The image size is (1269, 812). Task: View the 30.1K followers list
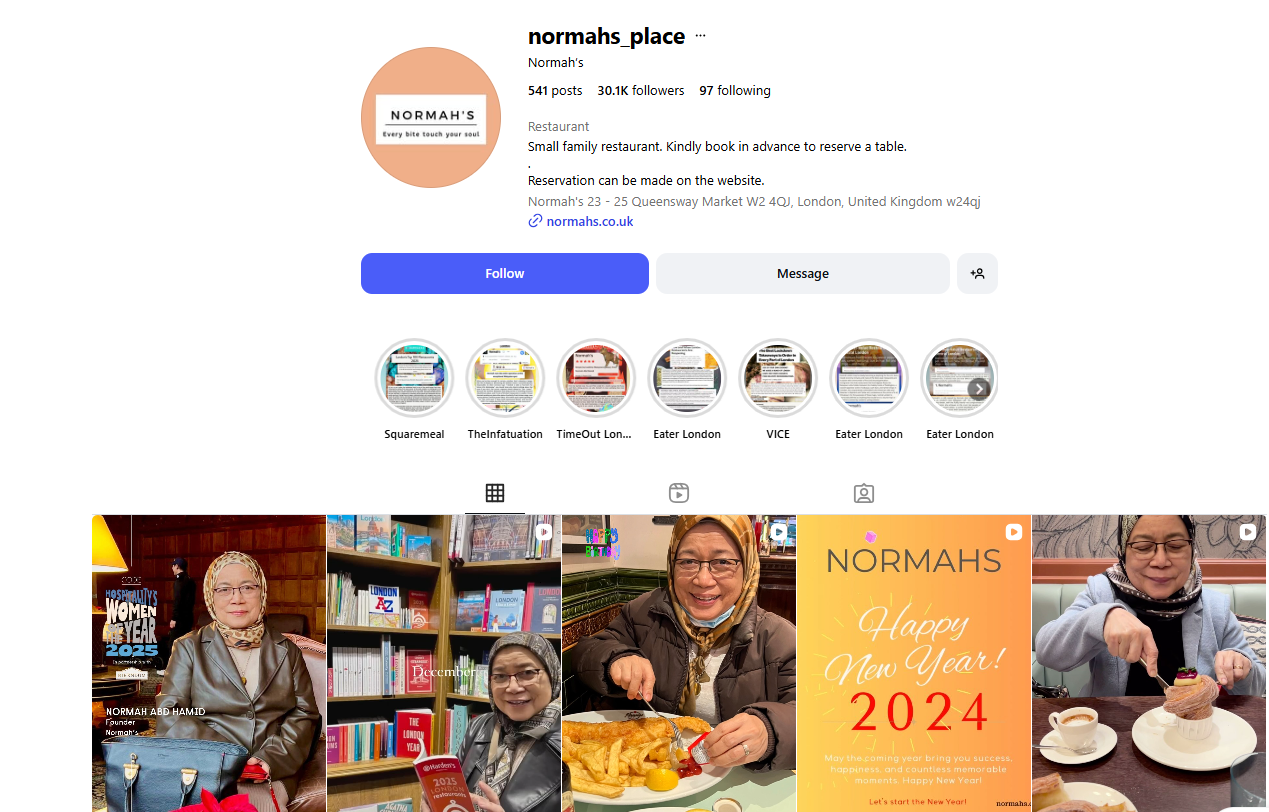[641, 91]
